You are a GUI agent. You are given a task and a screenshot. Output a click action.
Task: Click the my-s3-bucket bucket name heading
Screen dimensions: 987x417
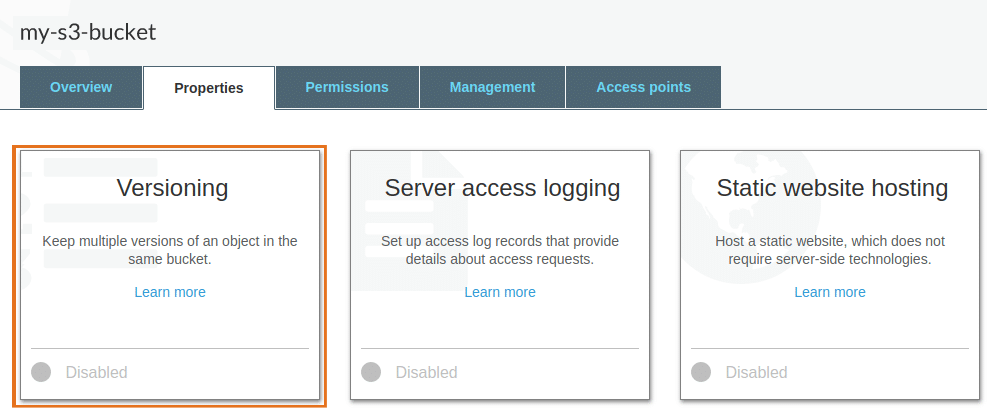click(x=88, y=32)
